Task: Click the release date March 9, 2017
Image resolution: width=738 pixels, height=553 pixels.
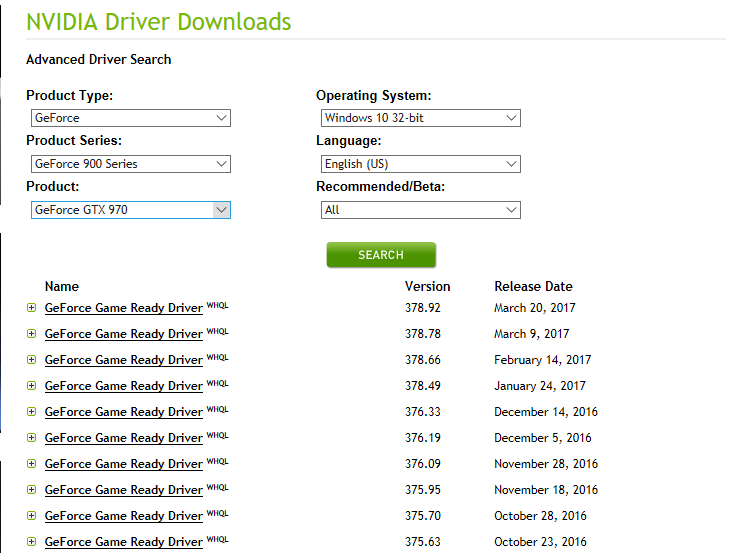Action: tap(531, 334)
